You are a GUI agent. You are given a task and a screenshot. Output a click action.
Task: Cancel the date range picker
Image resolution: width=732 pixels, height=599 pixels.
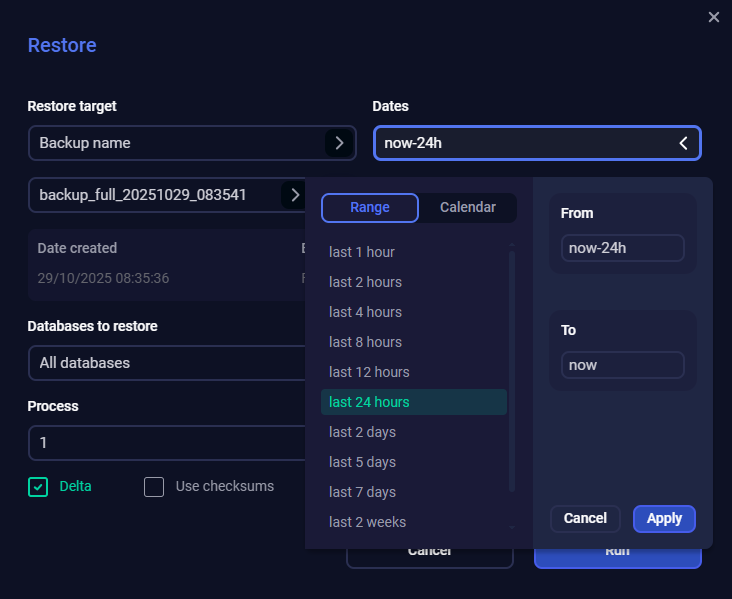tap(585, 518)
